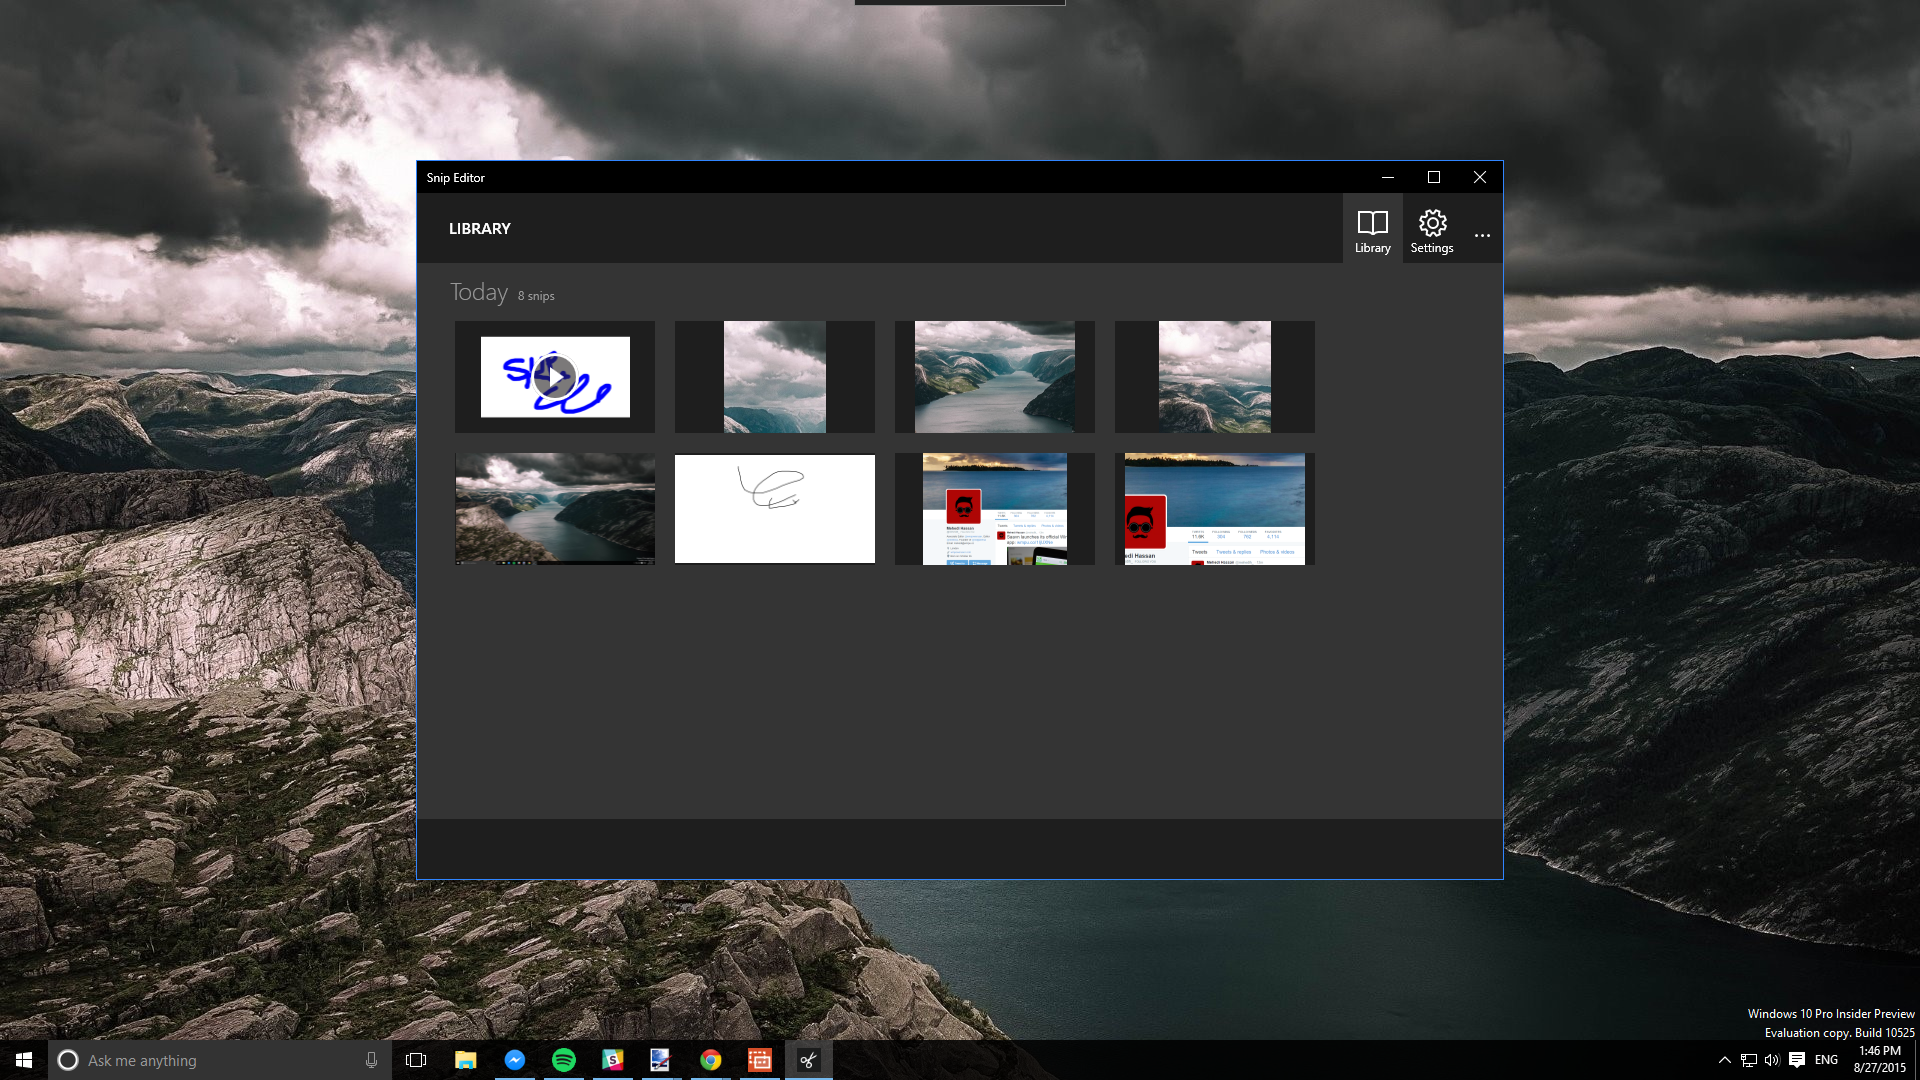The height and width of the screenshot is (1080, 1920).
Task: Open the wide fjord river snip
Action: (994, 377)
